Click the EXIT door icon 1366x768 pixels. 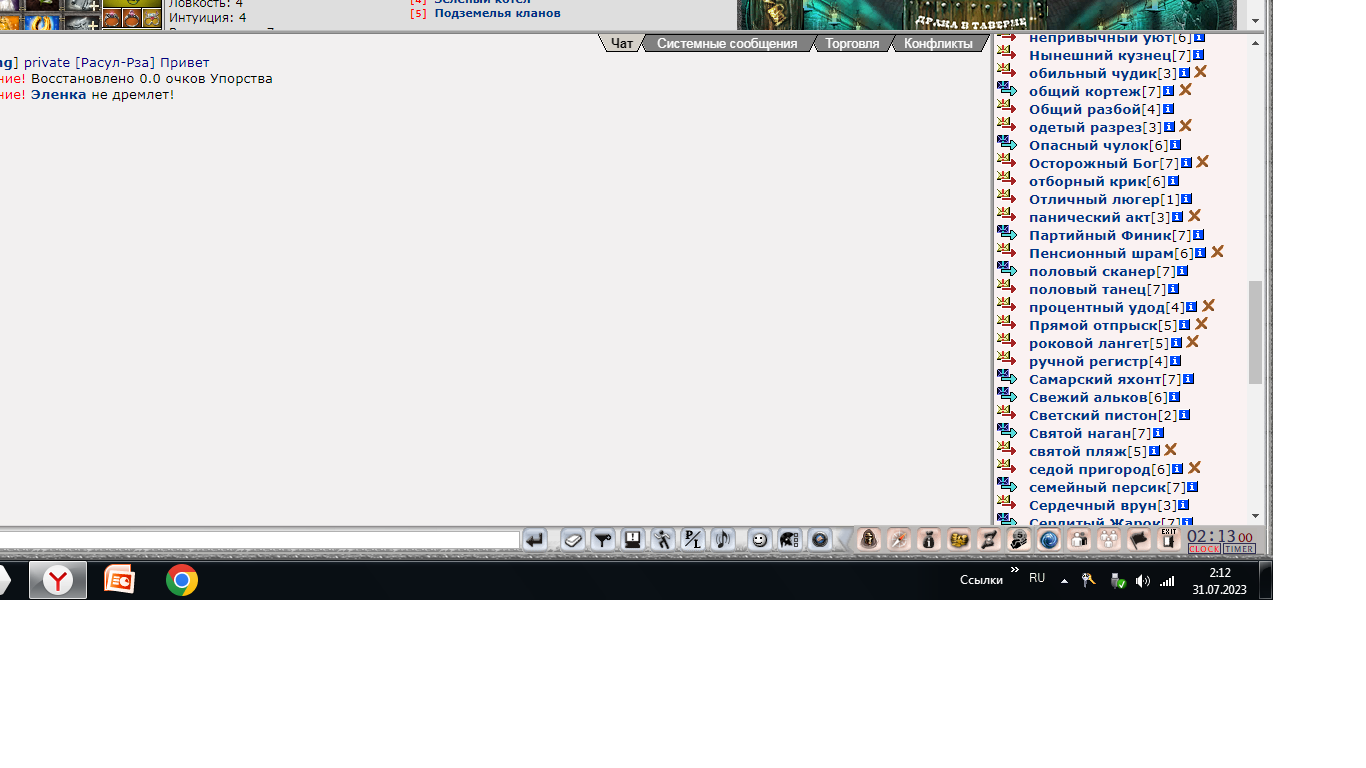coord(1168,540)
